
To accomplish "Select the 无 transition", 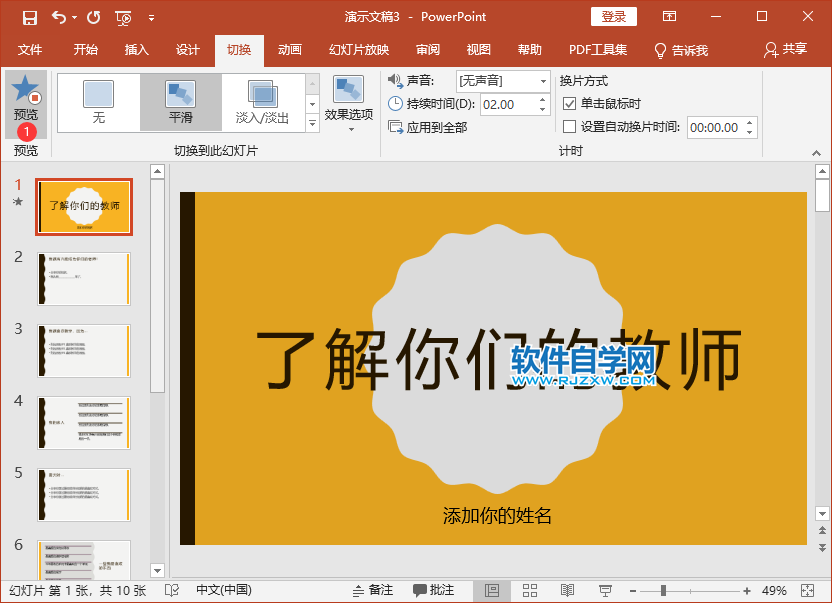I will coord(99,102).
